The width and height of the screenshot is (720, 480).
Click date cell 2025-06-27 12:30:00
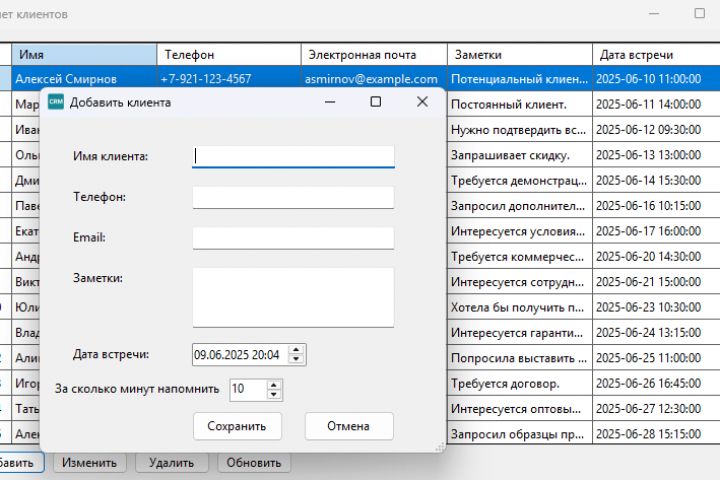tap(657, 408)
